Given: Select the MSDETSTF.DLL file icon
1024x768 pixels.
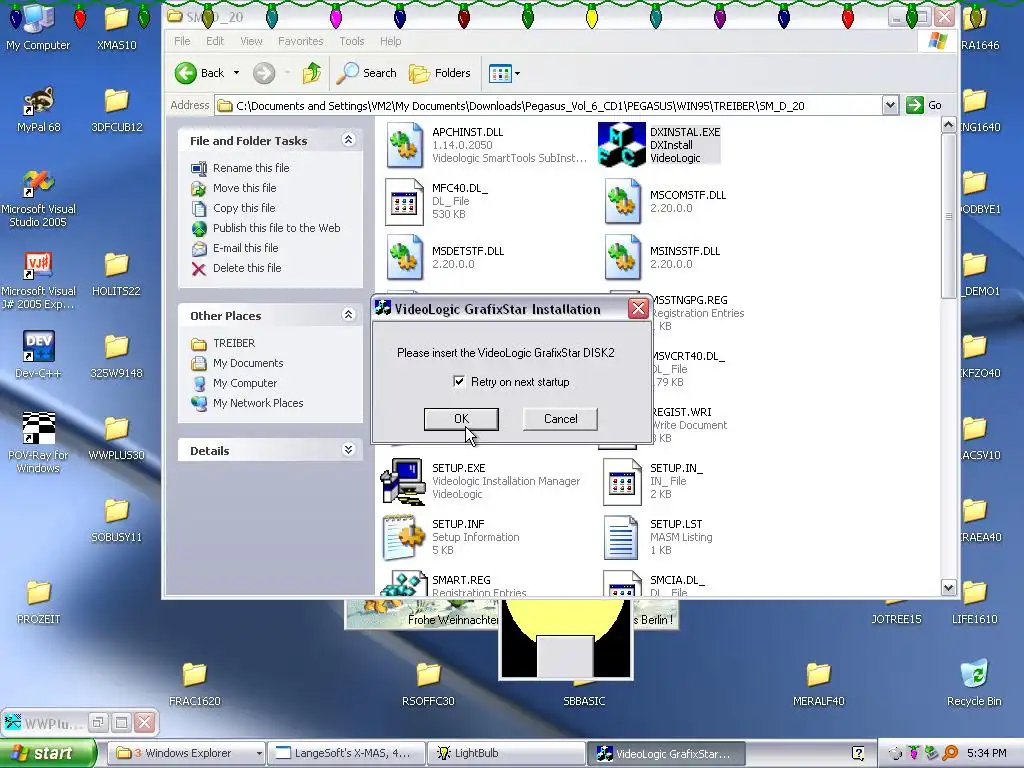Looking at the screenshot, I should [404, 257].
